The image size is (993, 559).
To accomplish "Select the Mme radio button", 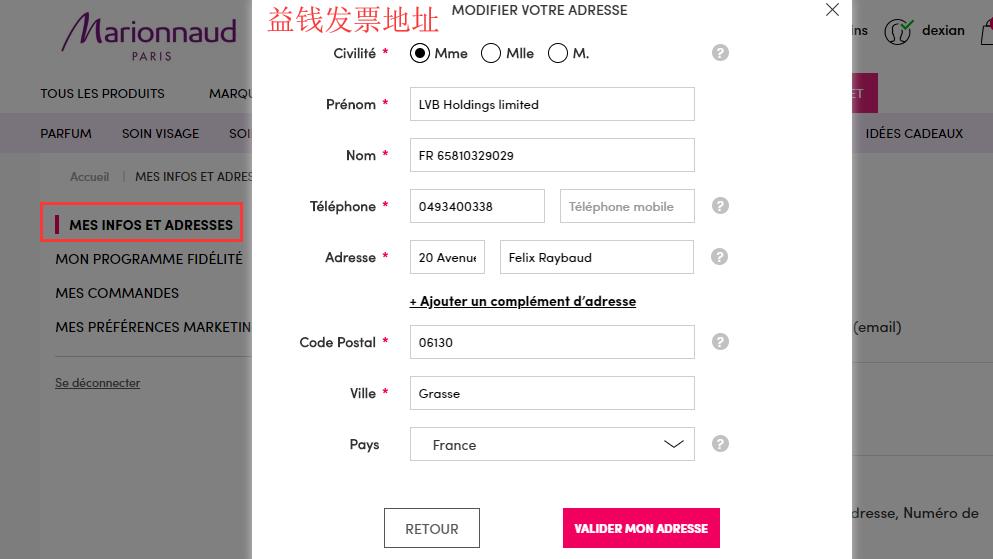I will (x=420, y=53).
